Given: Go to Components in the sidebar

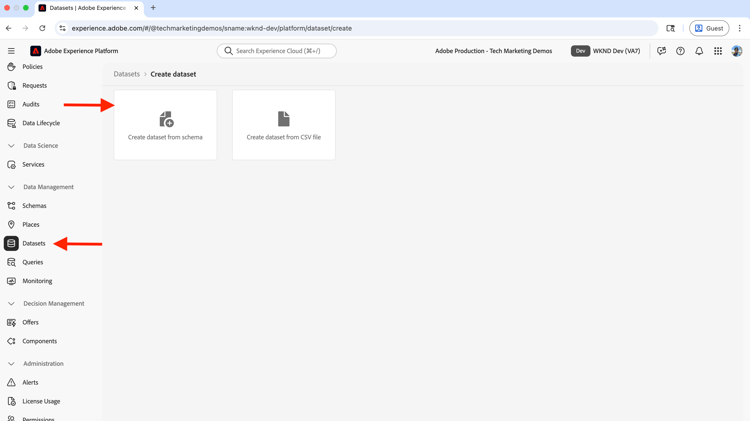Looking at the screenshot, I should [x=40, y=341].
